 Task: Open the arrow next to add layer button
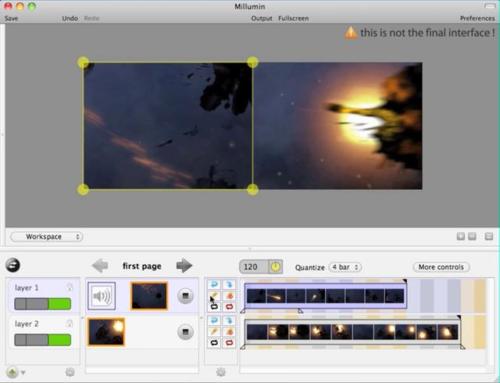23,372
